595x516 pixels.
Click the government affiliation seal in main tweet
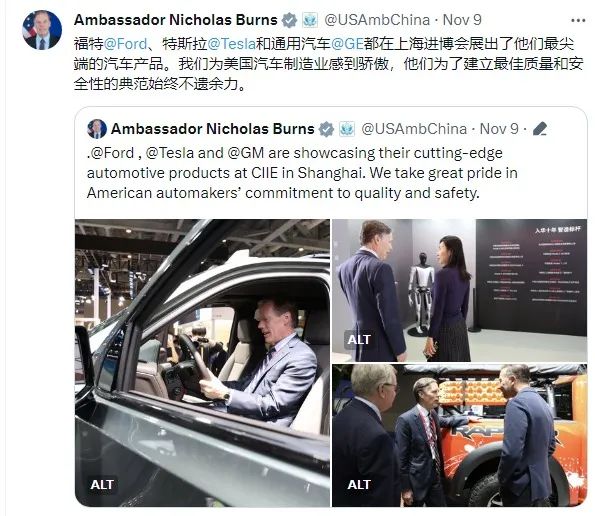tap(310, 20)
